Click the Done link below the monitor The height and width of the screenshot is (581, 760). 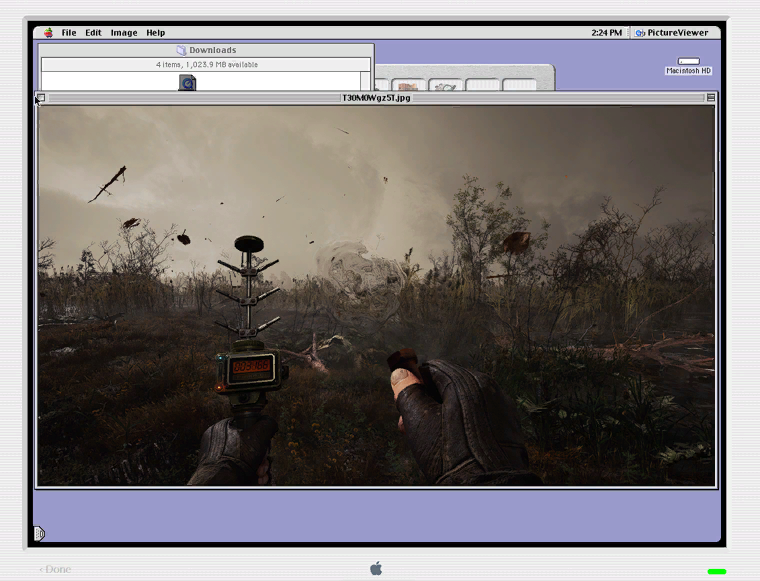[55, 569]
